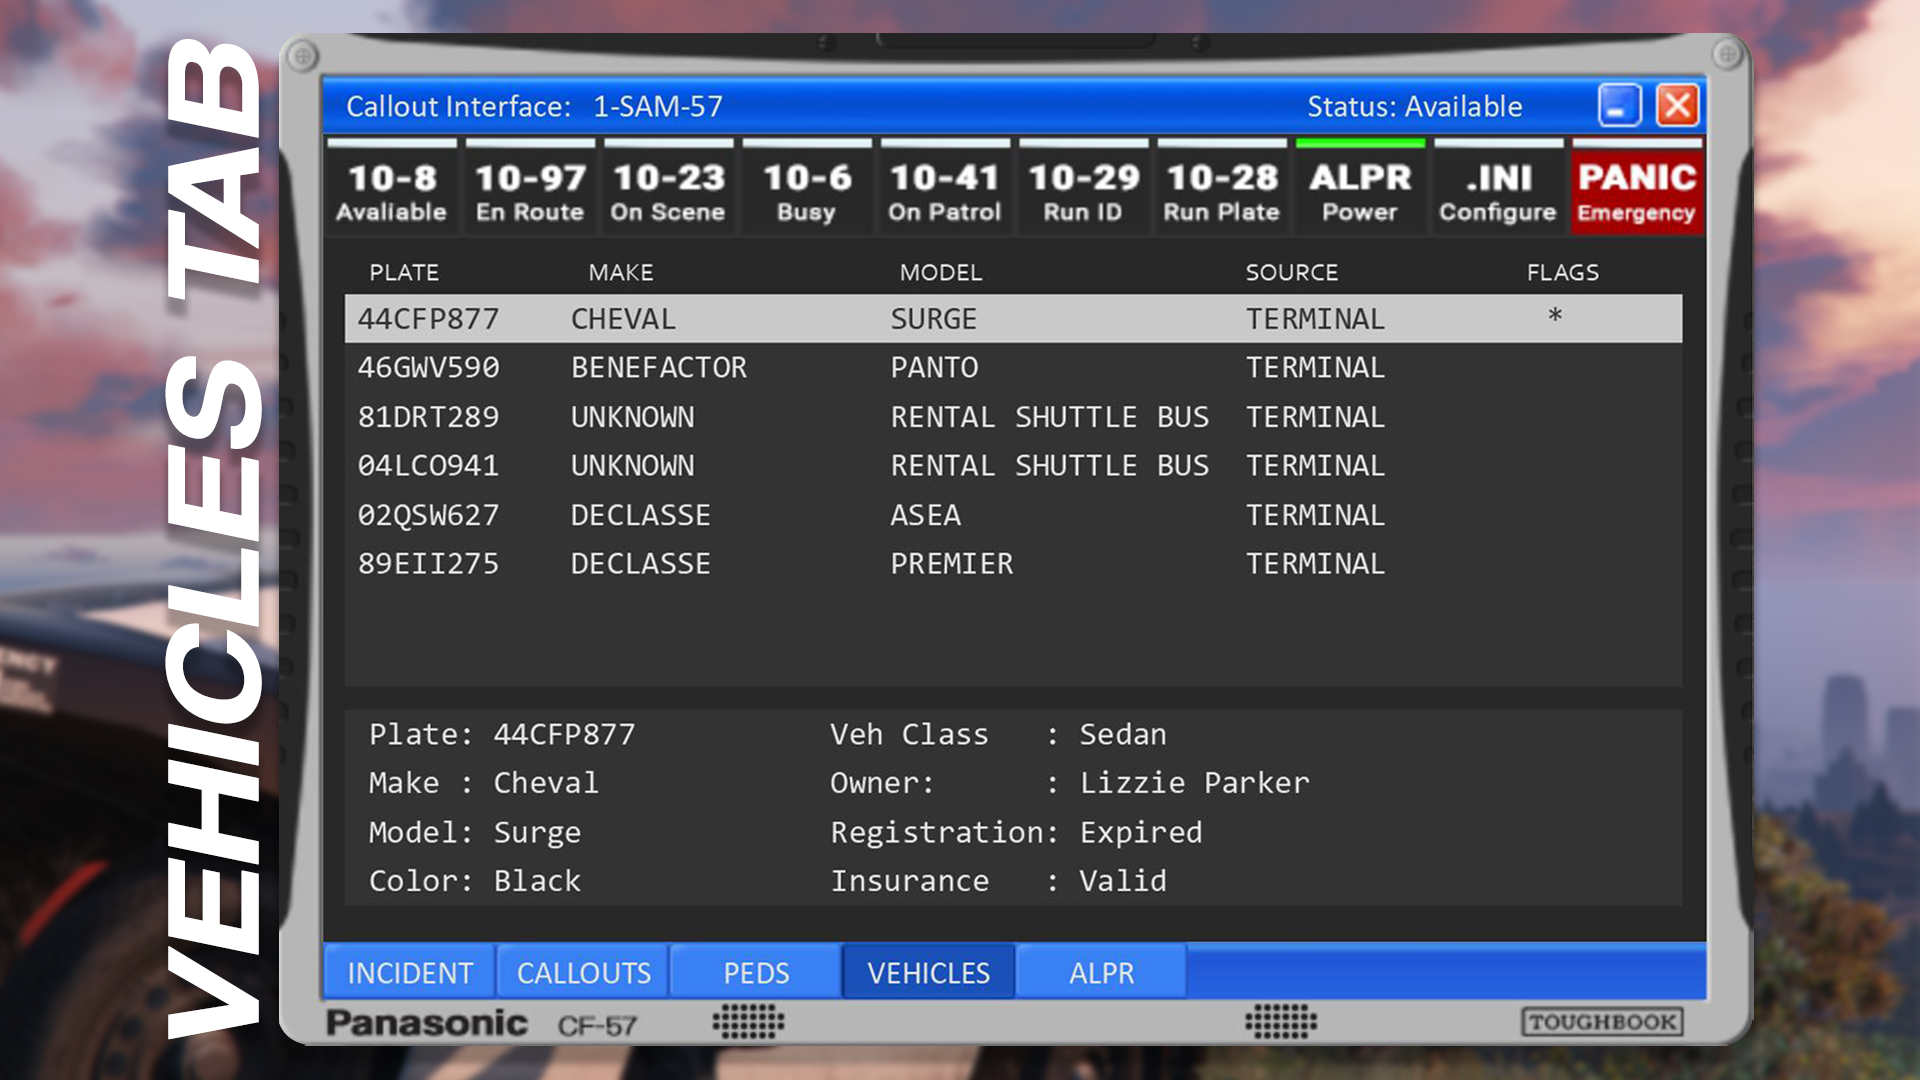Switch to the ALPR tab
The width and height of the screenshot is (1920, 1080).
(1101, 972)
